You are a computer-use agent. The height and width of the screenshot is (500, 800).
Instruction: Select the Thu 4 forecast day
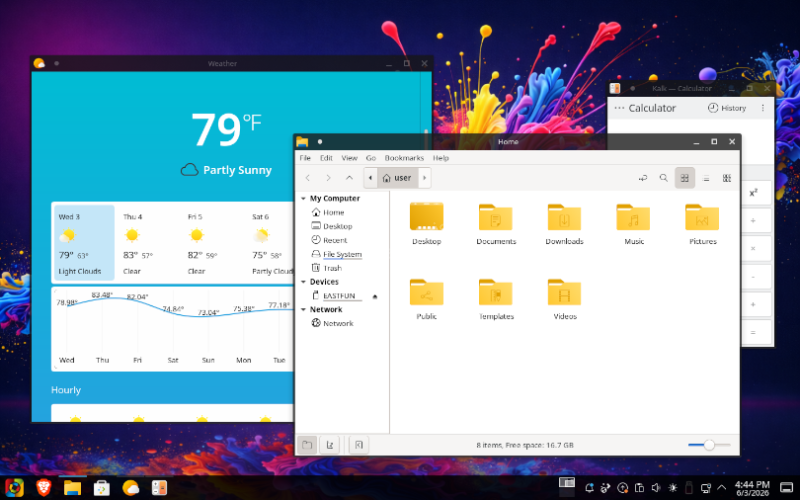pyautogui.click(x=147, y=243)
